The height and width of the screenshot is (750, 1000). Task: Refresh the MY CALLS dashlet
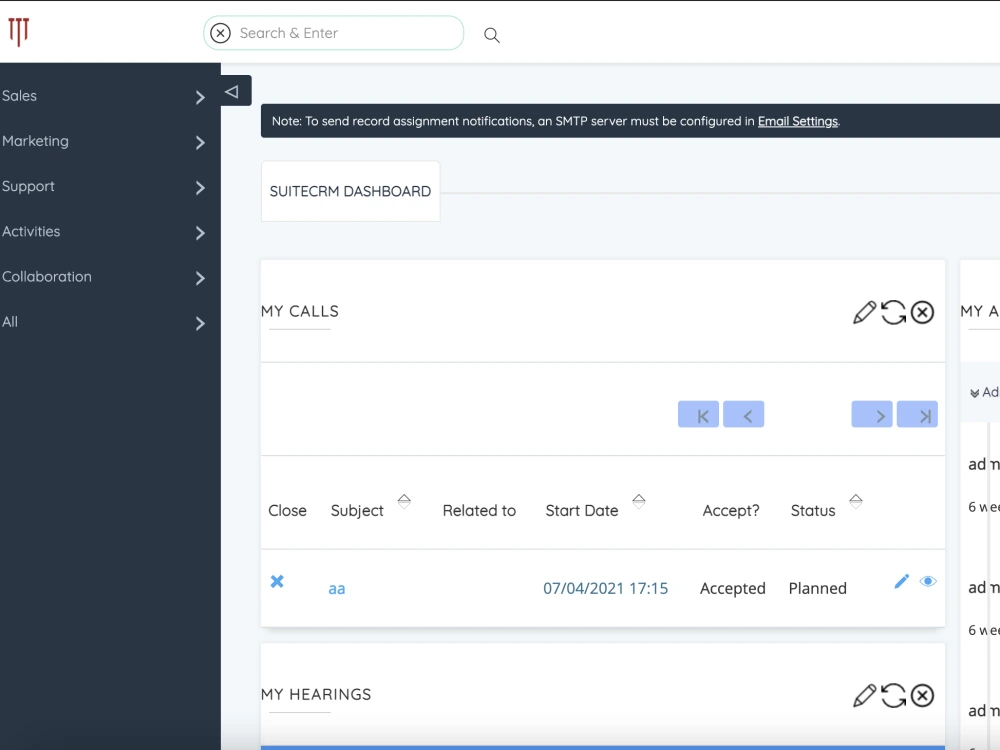click(893, 312)
